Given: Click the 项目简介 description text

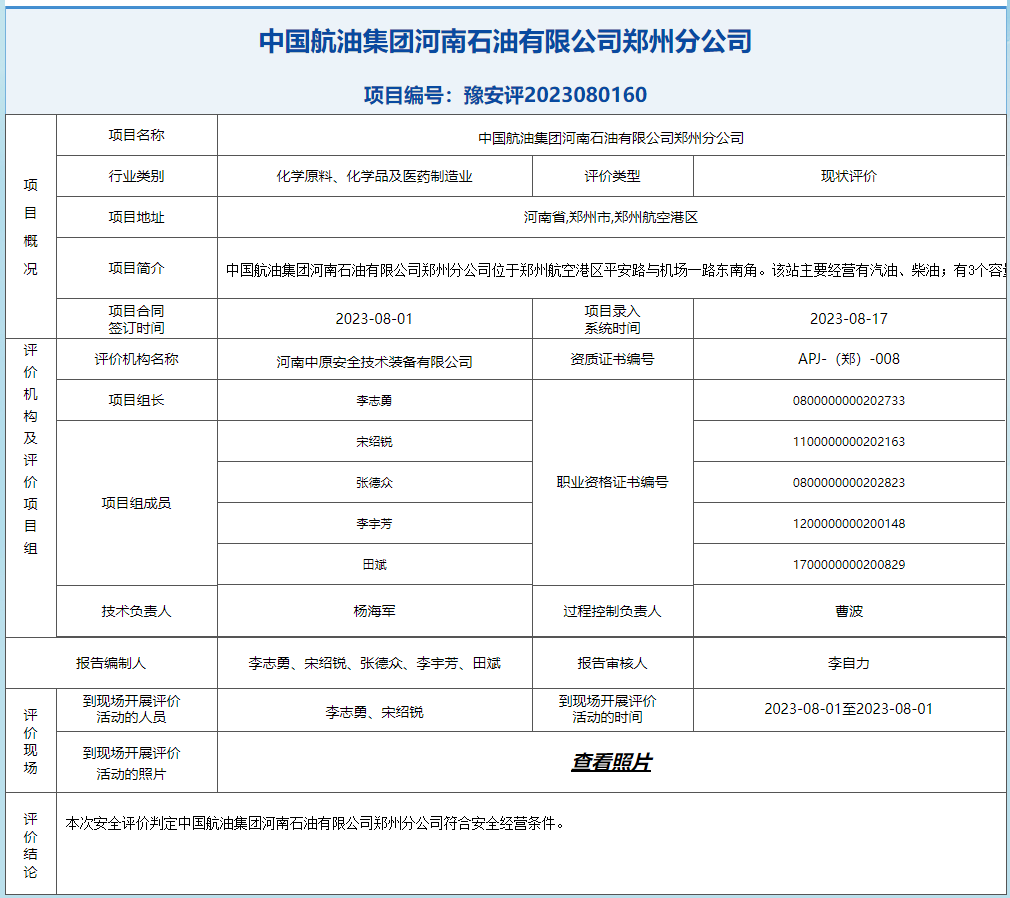Looking at the screenshot, I should click(610, 269).
